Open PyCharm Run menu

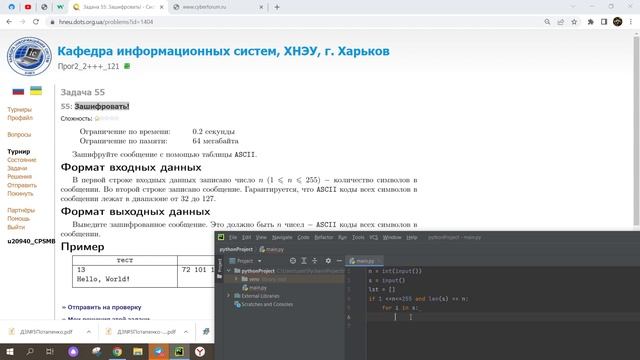point(342,237)
